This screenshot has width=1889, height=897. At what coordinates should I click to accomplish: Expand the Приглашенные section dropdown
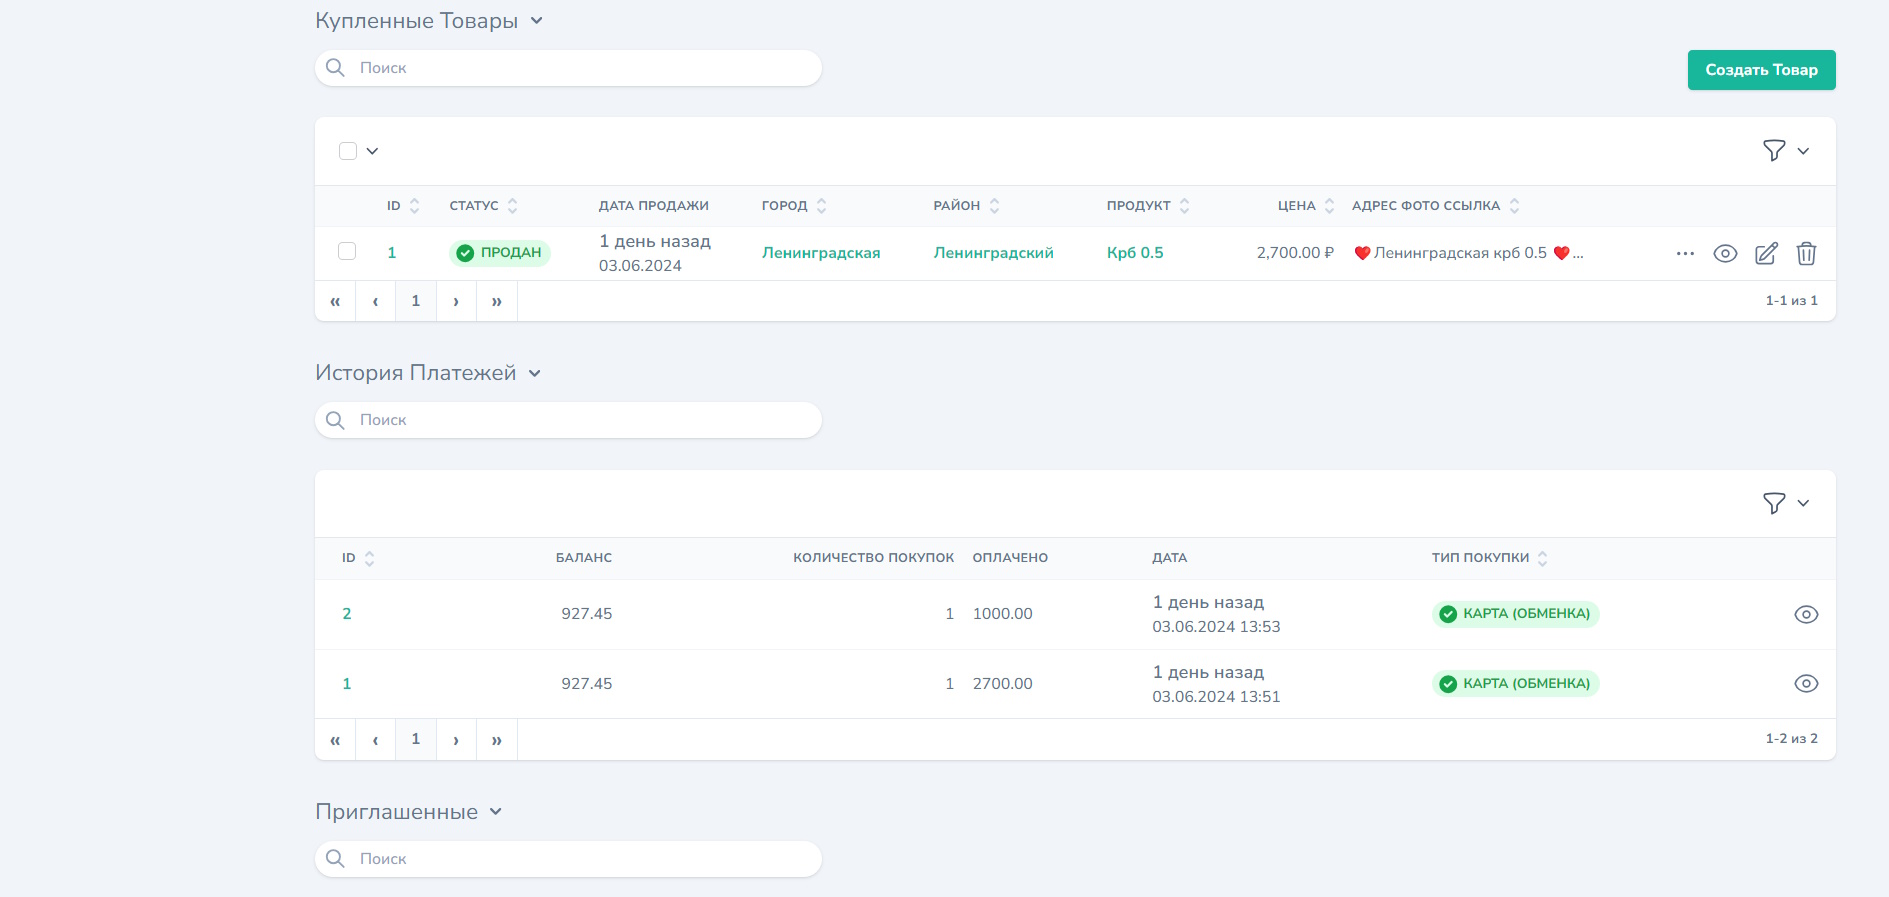click(x=495, y=812)
